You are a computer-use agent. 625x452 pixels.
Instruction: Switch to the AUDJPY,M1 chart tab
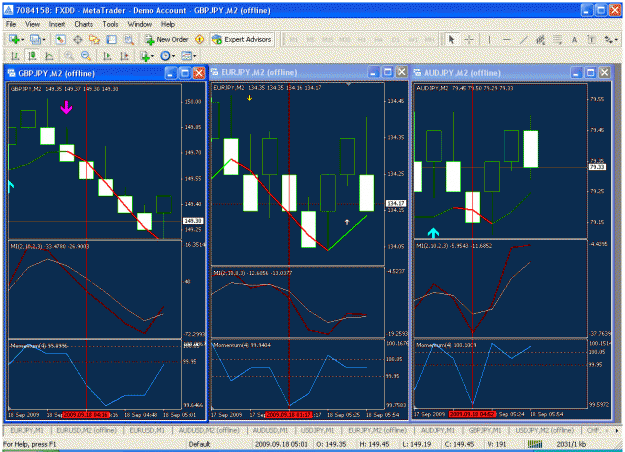438,430
